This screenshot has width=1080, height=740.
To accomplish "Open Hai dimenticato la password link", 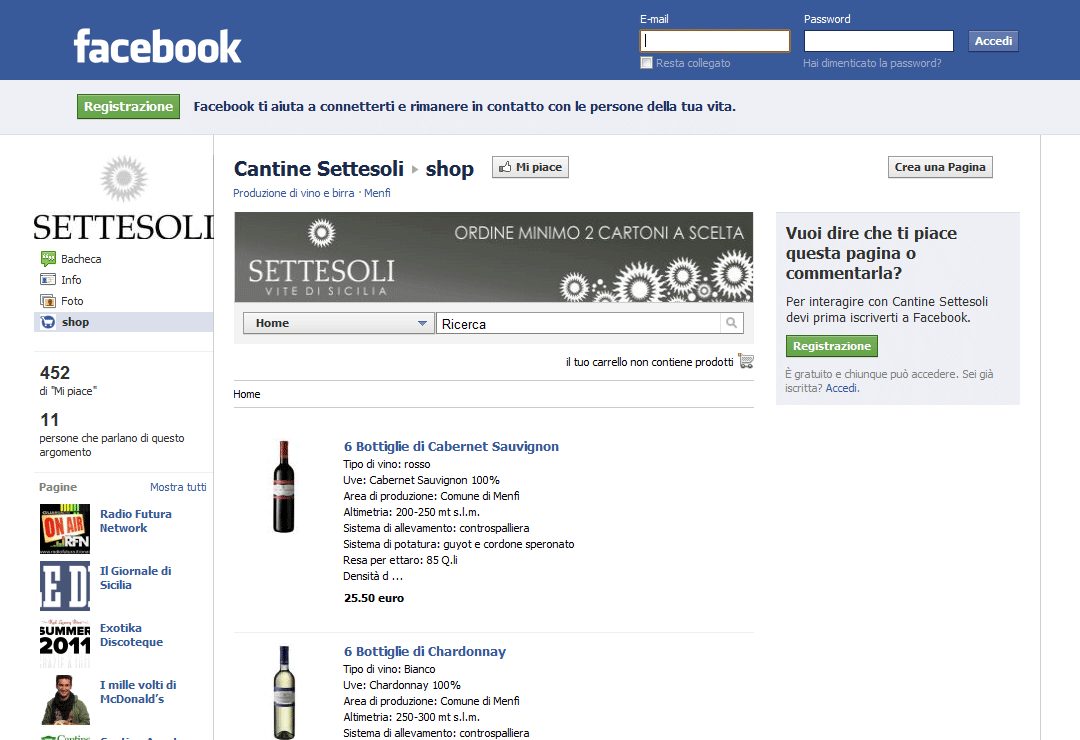I will click(x=872, y=63).
